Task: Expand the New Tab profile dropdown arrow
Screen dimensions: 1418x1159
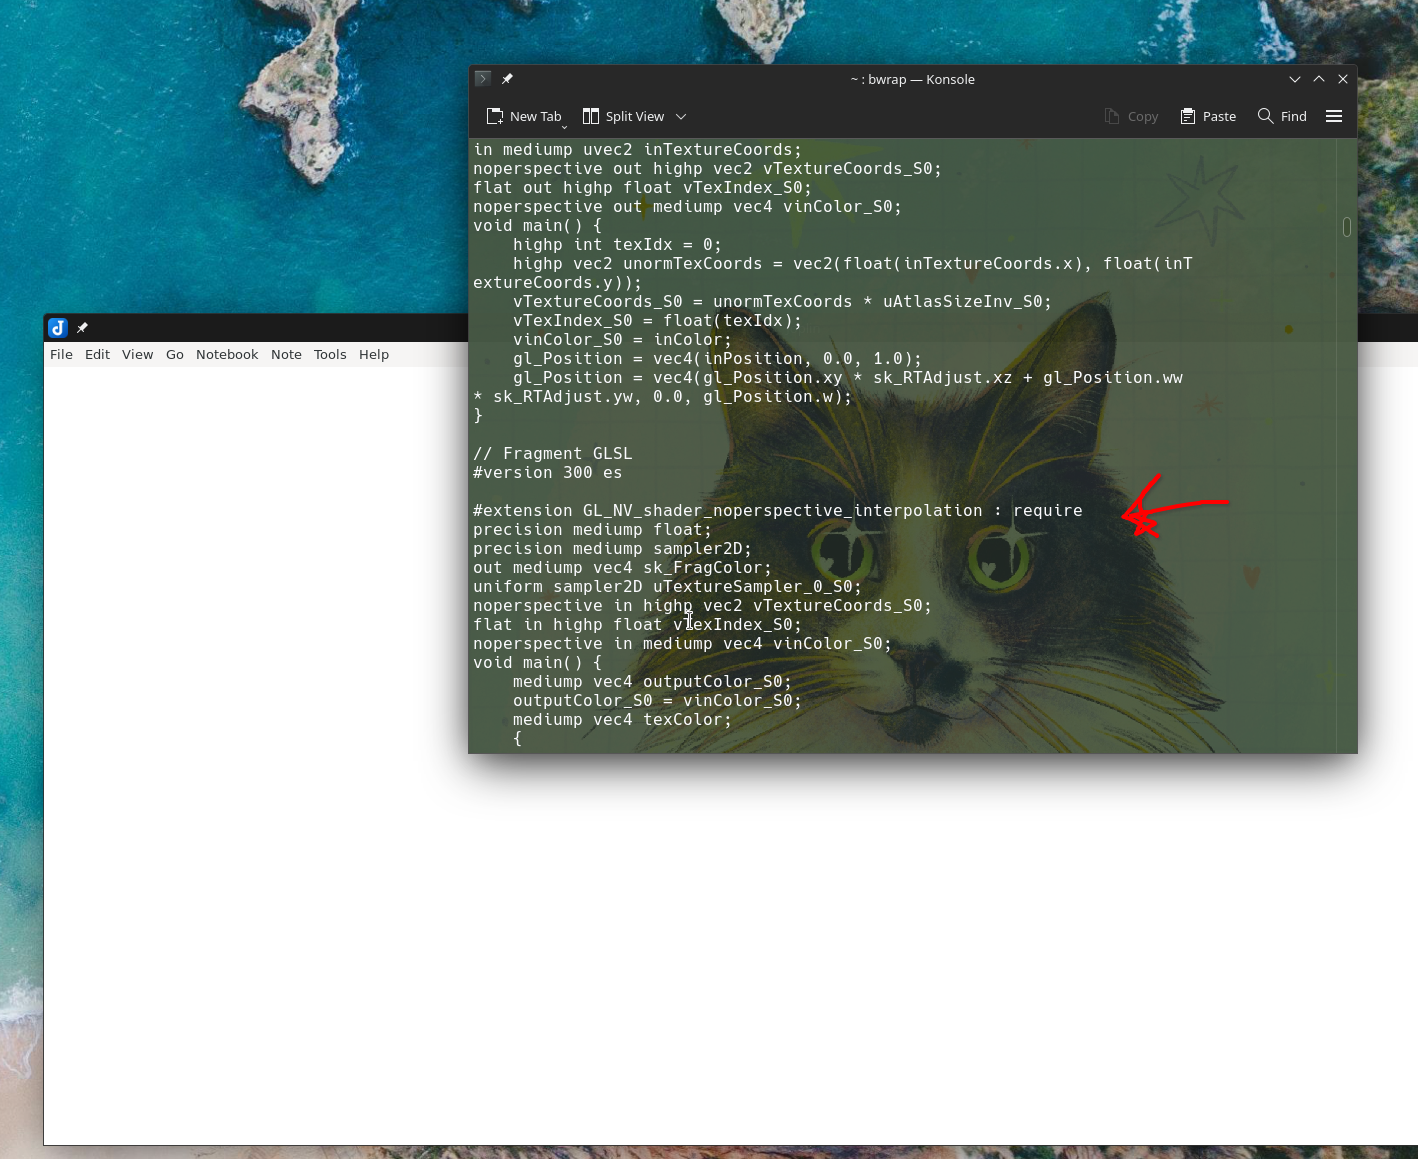Action: [x=564, y=127]
